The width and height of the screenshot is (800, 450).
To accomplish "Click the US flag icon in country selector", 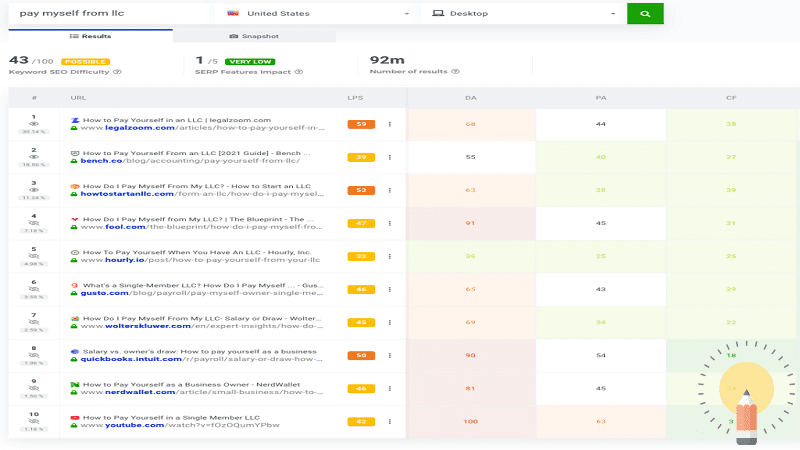I will (233, 13).
